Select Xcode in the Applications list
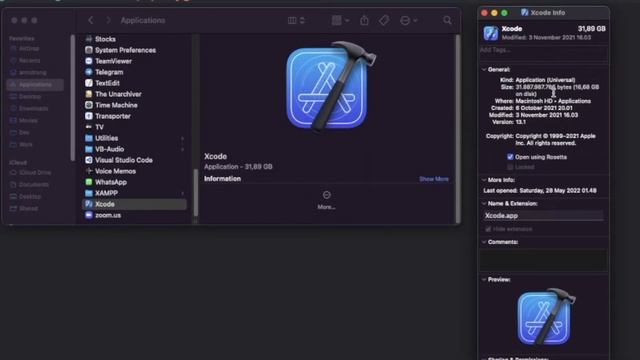This screenshot has height=360, width=640. coord(135,204)
